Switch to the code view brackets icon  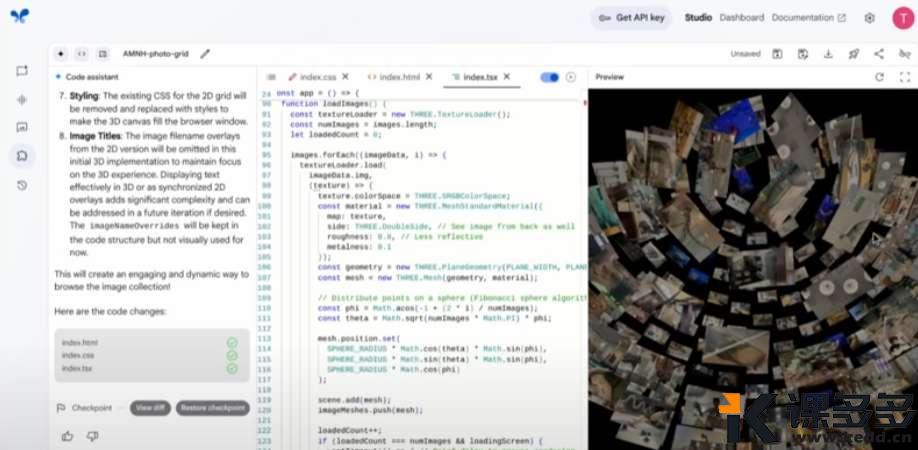pos(82,54)
